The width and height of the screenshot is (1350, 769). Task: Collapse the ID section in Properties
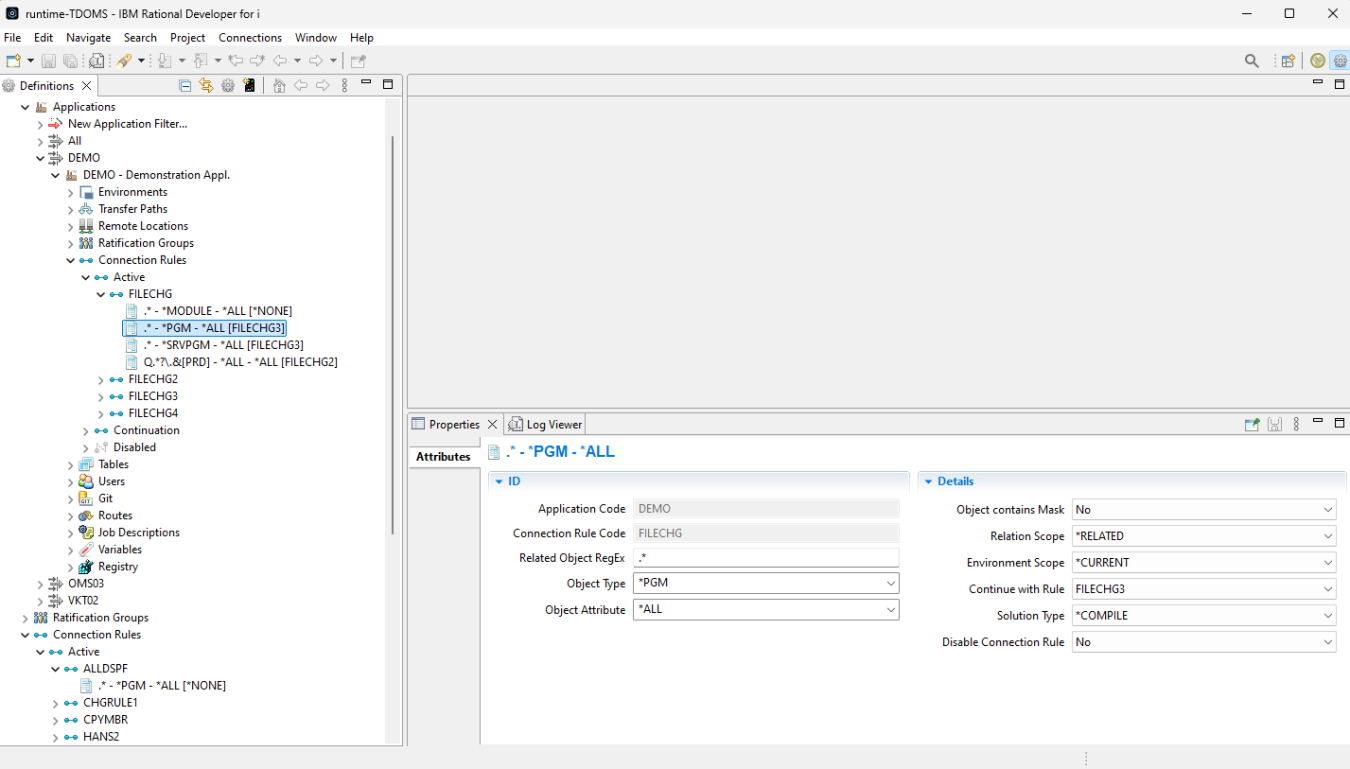[499, 480]
